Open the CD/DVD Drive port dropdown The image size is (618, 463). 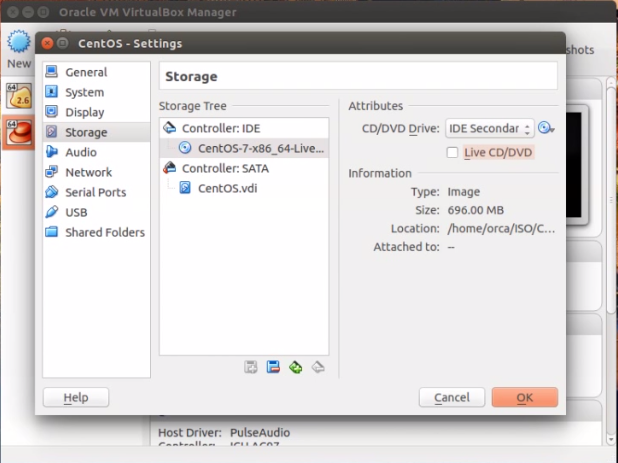tap(490, 128)
